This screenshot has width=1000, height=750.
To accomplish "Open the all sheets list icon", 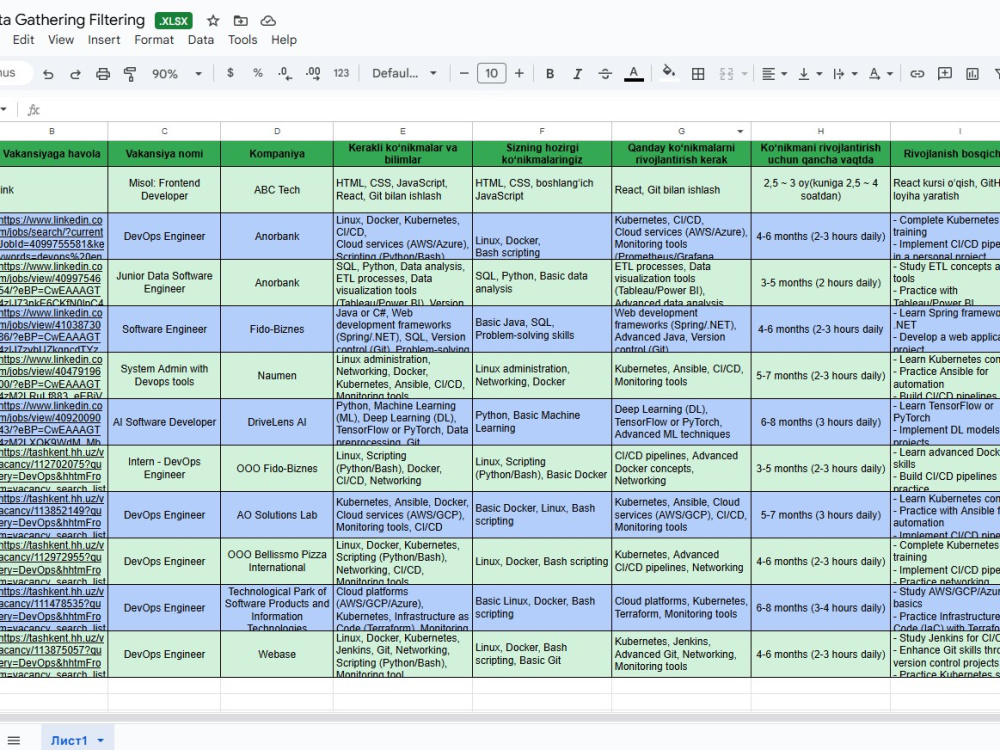I will (14, 740).
